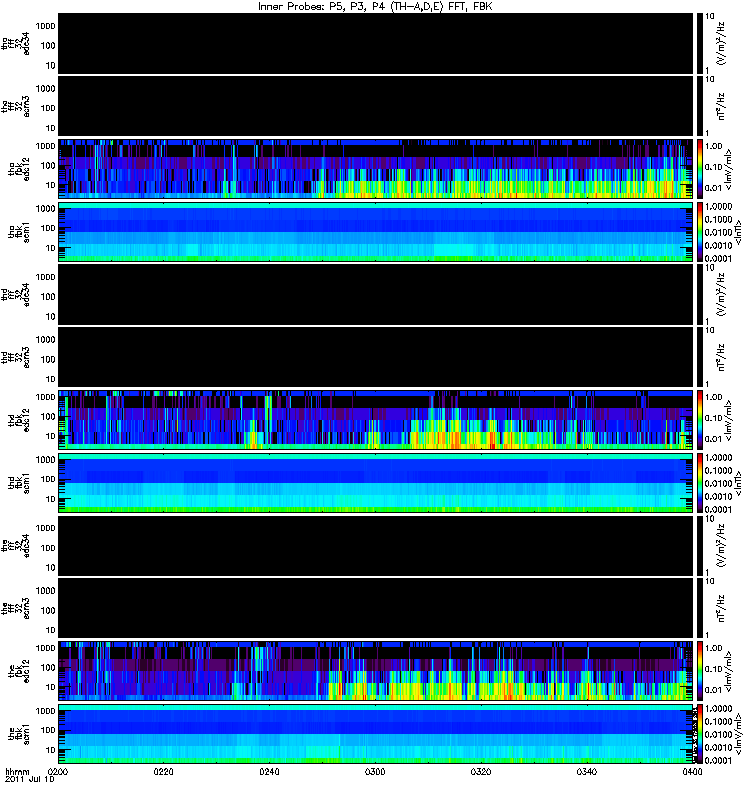Click the tha fbk scm1 color bar
This screenshot has width=750, height=800.
700,232
